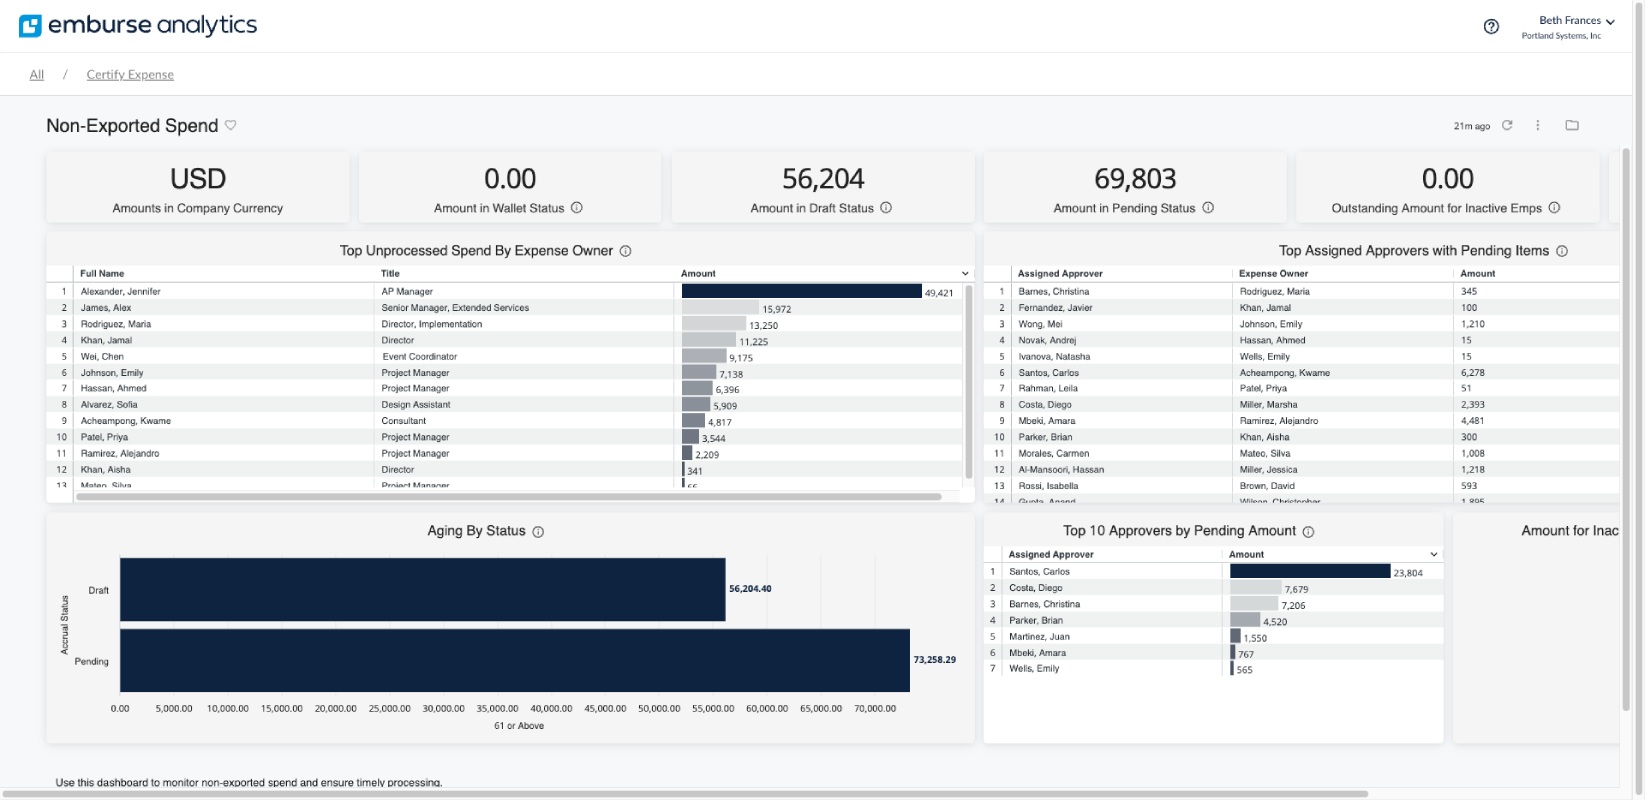Open the dashboard three-dot options menu

[x=1538, y=125]
